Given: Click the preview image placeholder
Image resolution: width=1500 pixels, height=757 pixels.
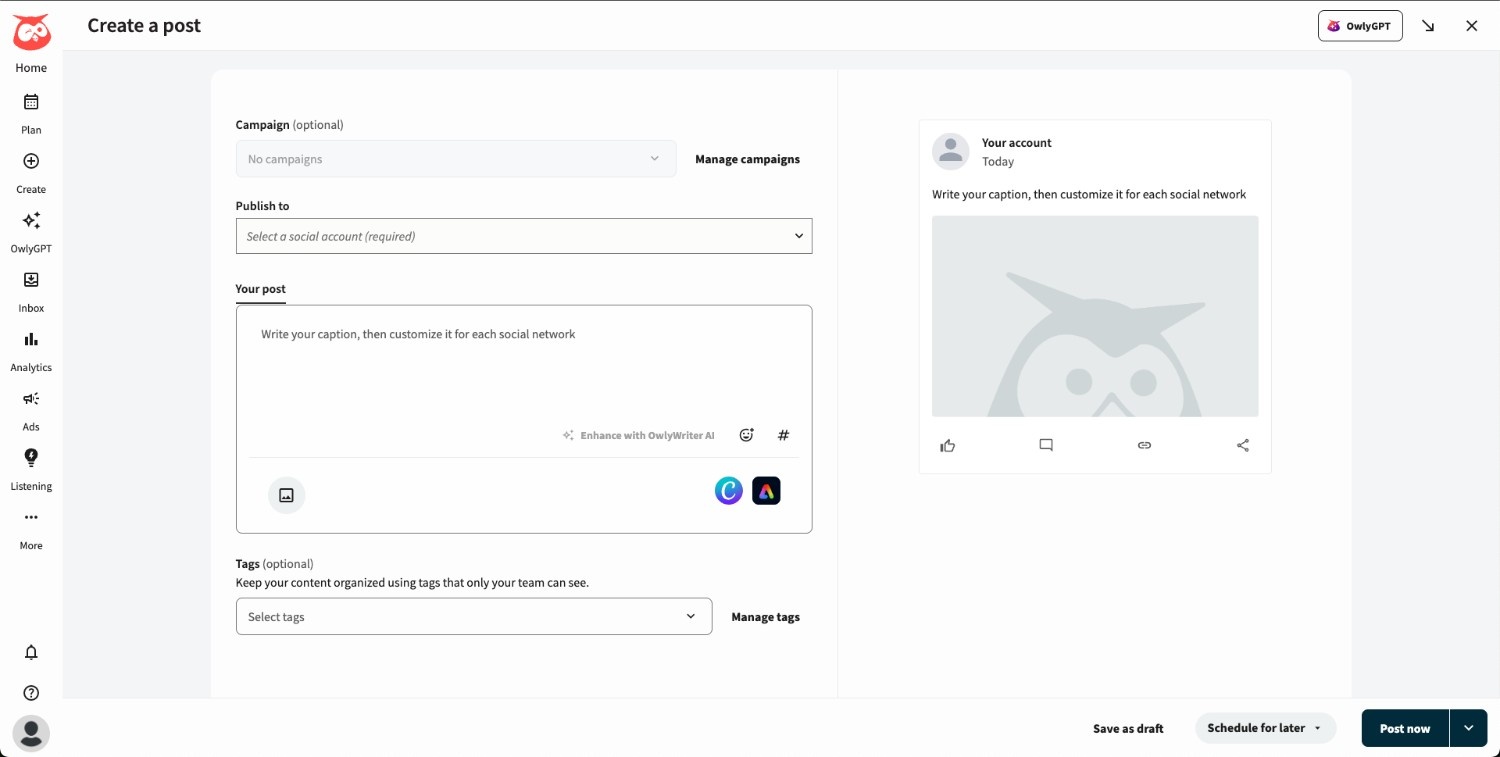Looking at the screenshot, I should pyautogui.click(x=1095, y=316).
